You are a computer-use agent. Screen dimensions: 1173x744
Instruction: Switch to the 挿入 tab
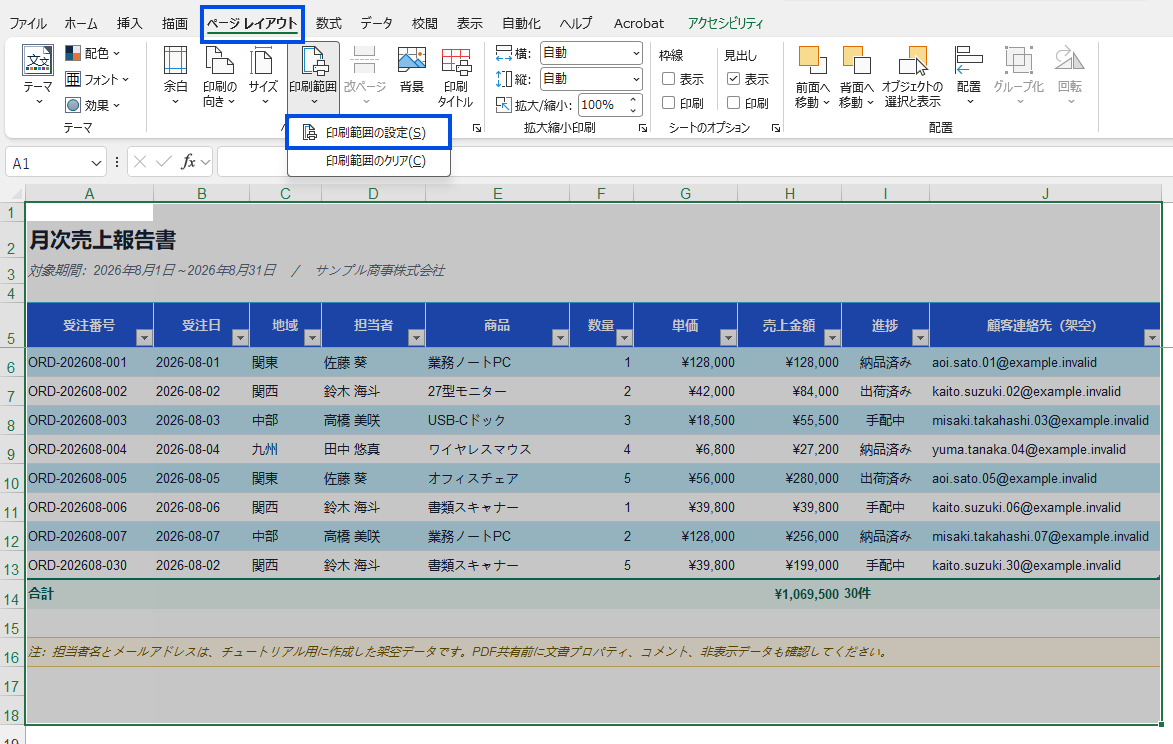[129, 23]
